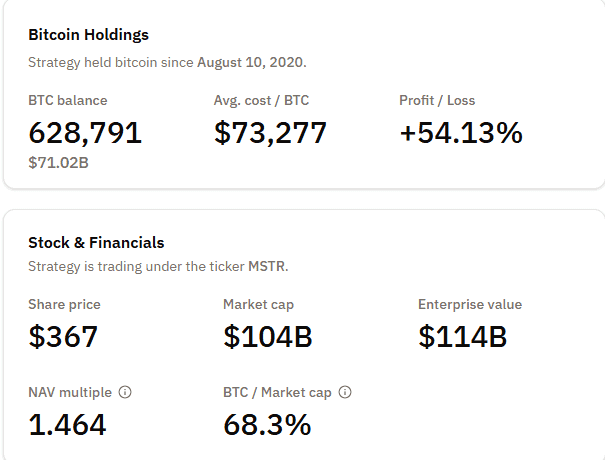Click the $114B enterprise value figure
Screen dimensions: 605x460
[x=462, y=337]
